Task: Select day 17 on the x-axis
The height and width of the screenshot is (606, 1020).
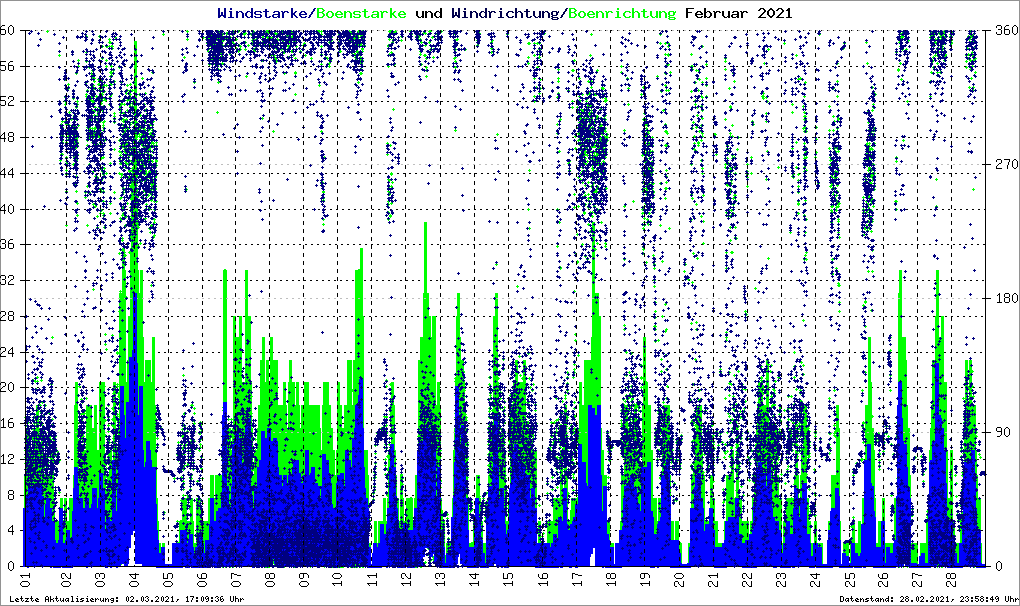Action: click(x=576, y=580)
